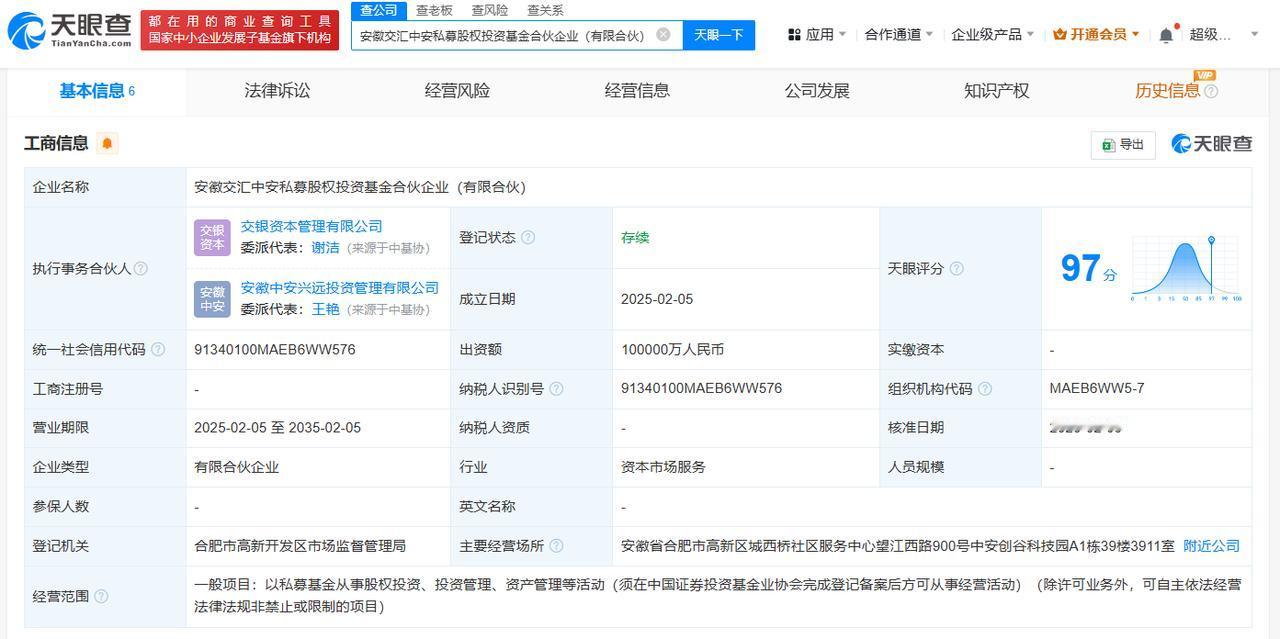This screenshot has height=639, width=1280.
Task: Click the 交银资本 purple company logo
Action: [x=212, y=237]
